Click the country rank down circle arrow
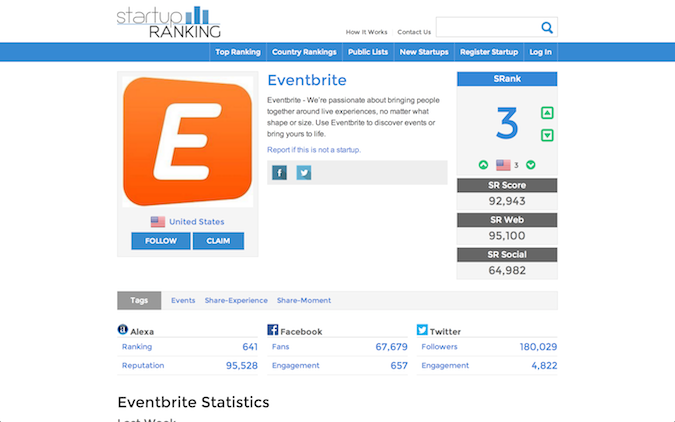Screen dimensions: 675x422 531,165
